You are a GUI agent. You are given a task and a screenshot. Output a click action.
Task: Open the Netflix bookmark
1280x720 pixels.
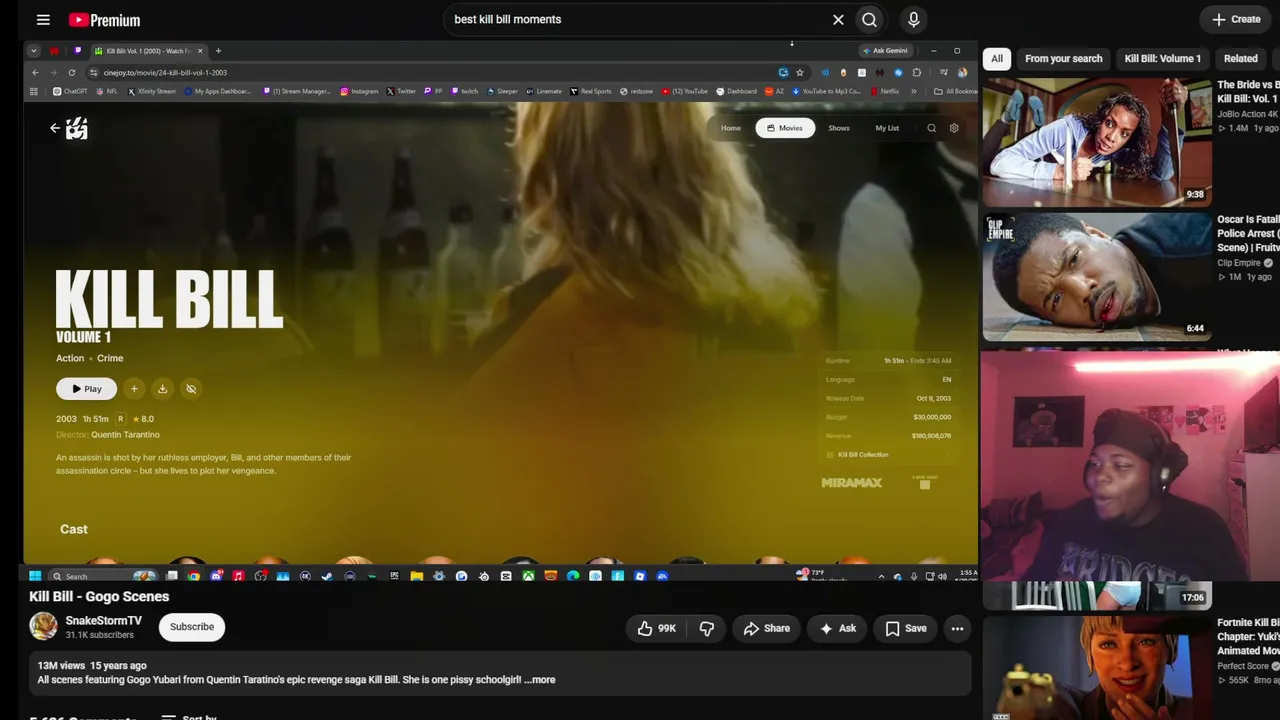click(x=885, y=91)
